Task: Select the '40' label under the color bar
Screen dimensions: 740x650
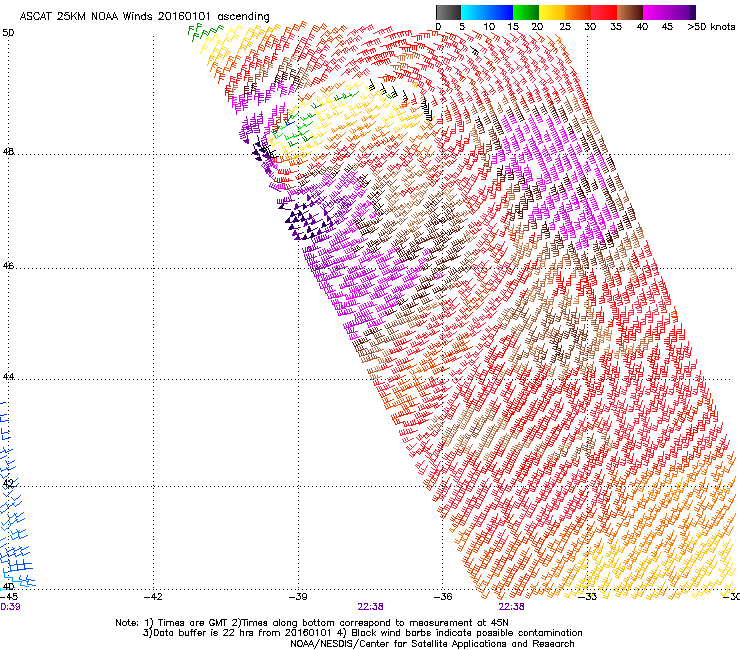Action: pos(642,27)
